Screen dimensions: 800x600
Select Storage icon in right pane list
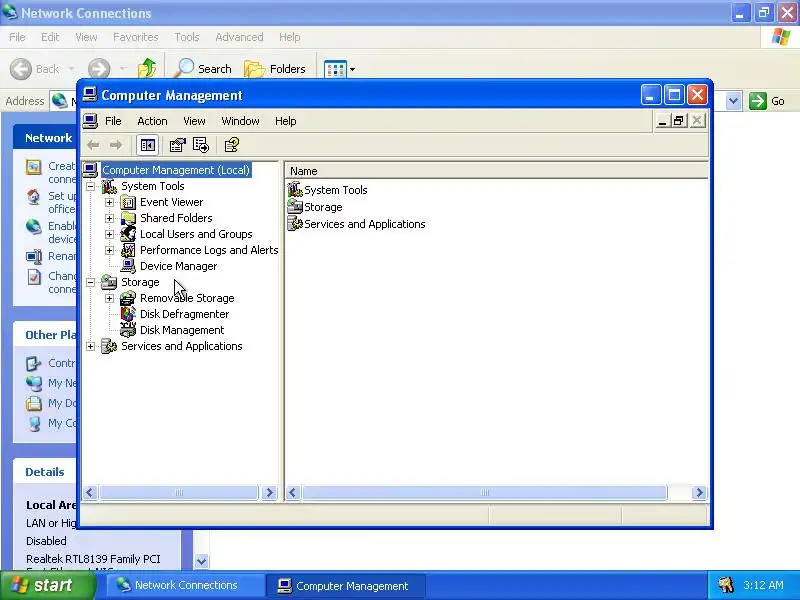295,207
